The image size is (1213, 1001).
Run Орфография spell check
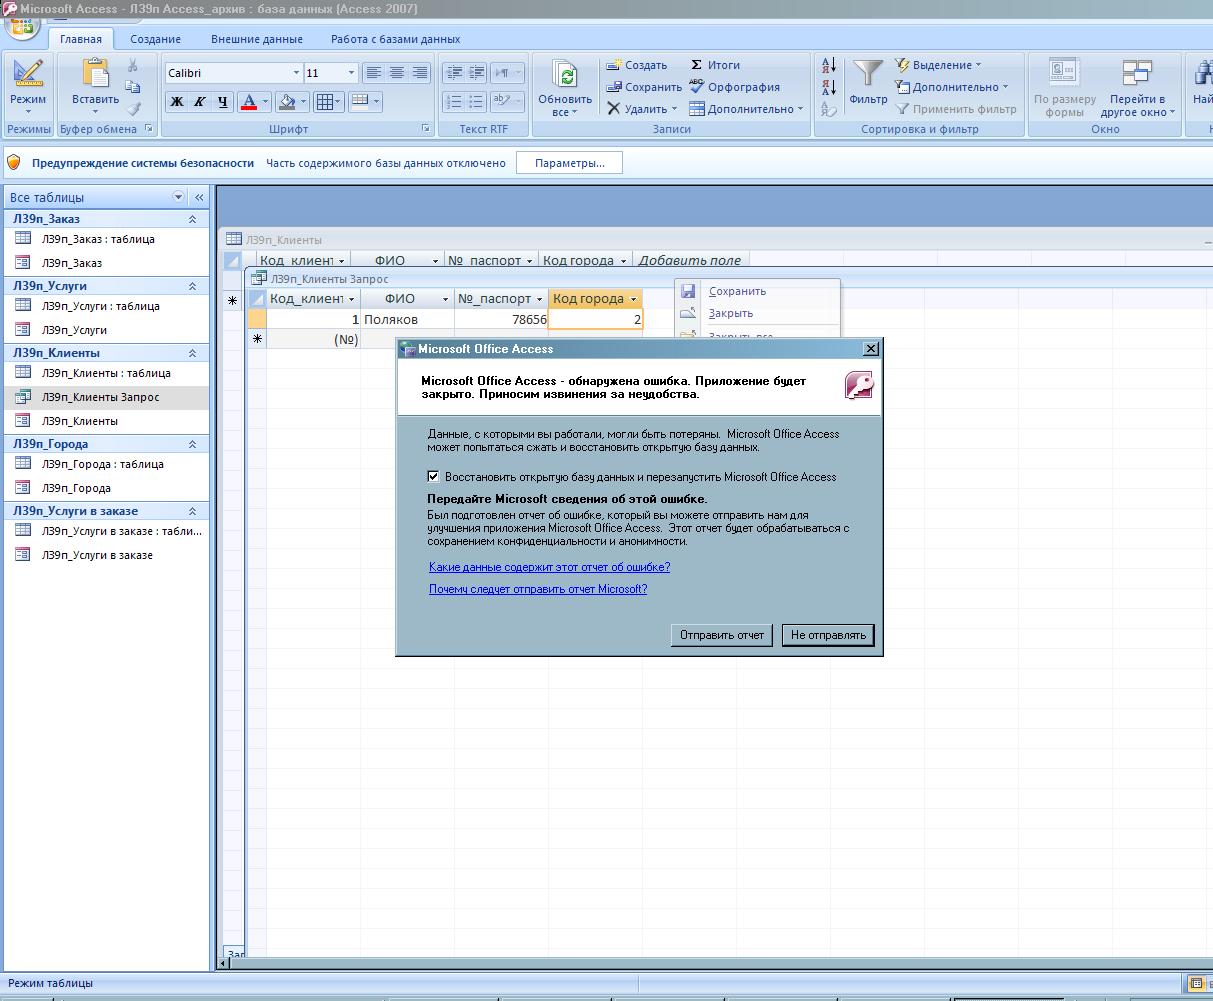(734, 87)
